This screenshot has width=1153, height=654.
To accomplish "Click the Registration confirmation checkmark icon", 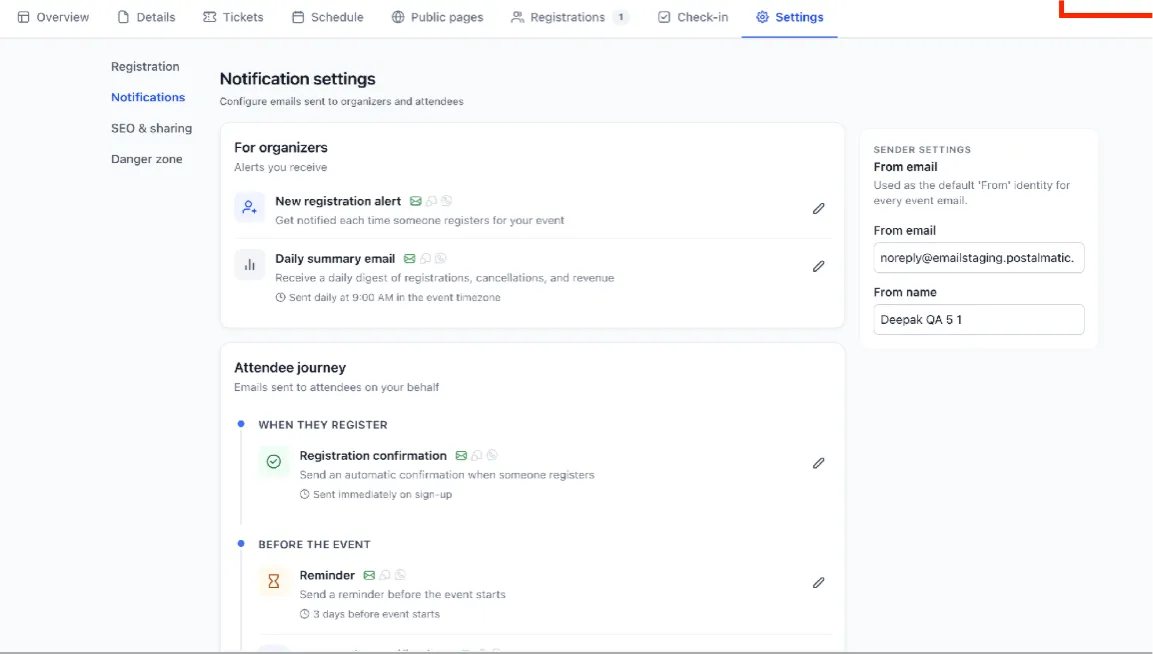I will coord(274,462).
